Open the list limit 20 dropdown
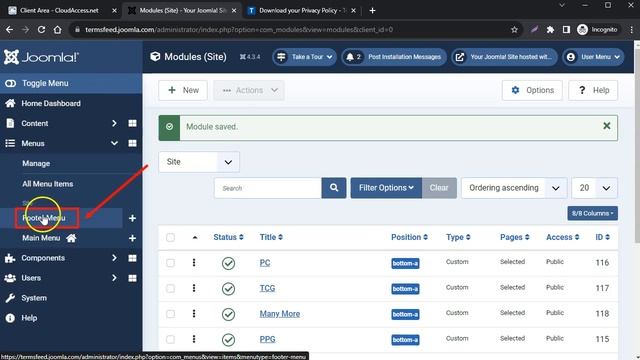The image size is (640, 360). click(x=595, y=188)
